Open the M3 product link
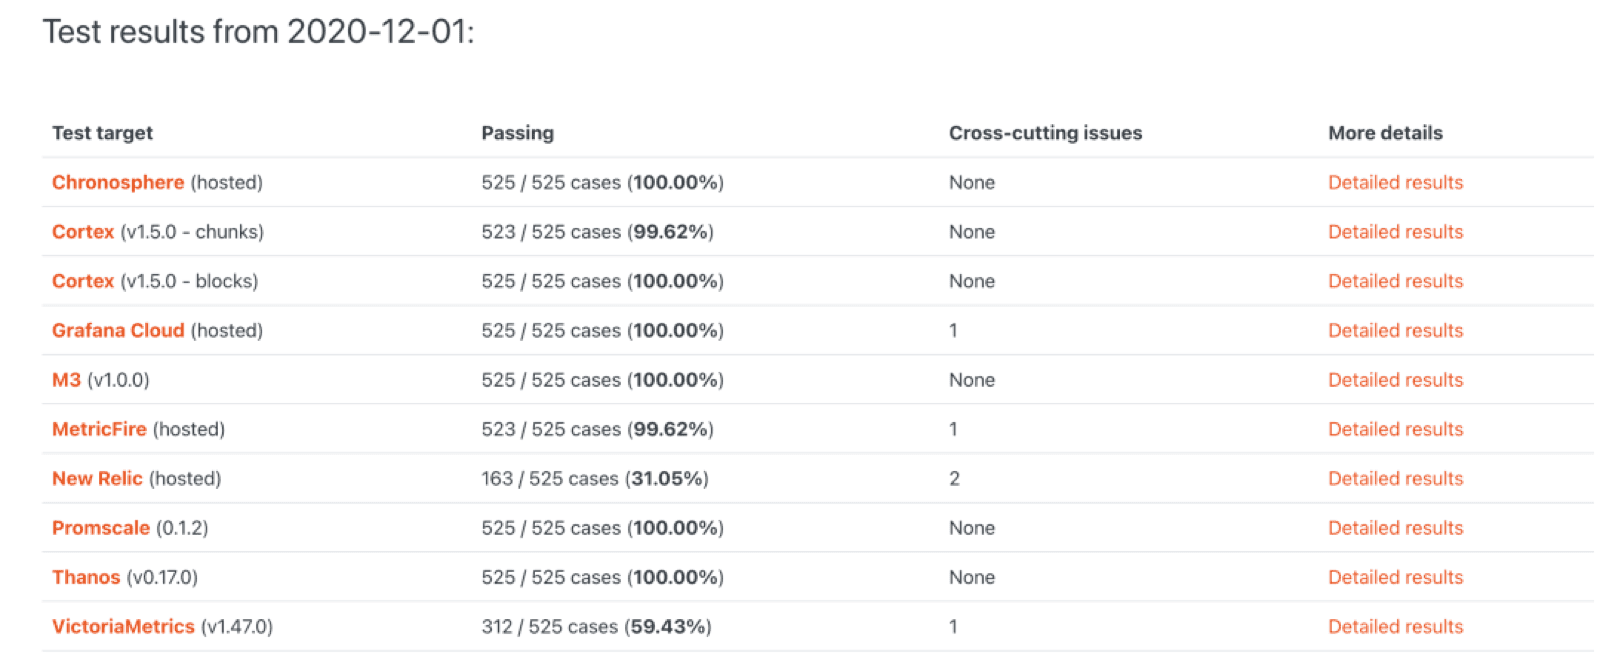1600x668 pixels. pyautogui.click(x=63, y=380)
